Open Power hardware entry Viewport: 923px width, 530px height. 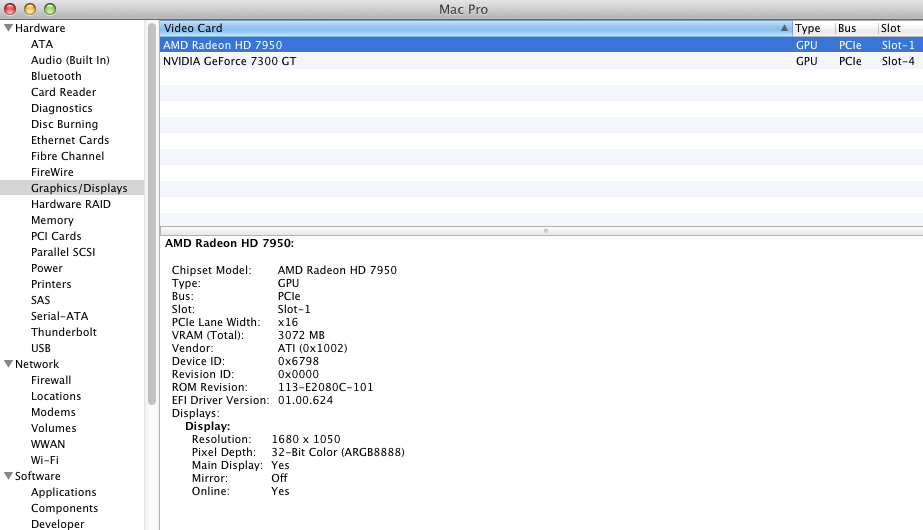pyautogui.click(x=47, y=268)
